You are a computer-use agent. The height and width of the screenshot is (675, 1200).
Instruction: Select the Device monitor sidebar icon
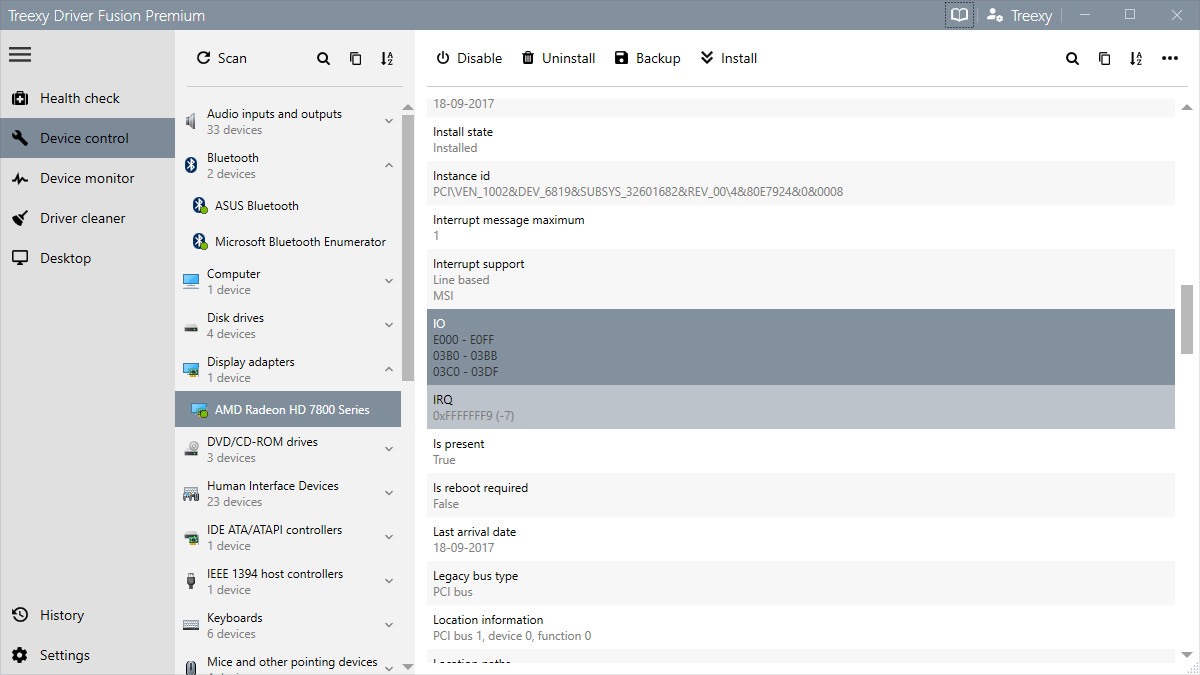(x=19, y=178)
